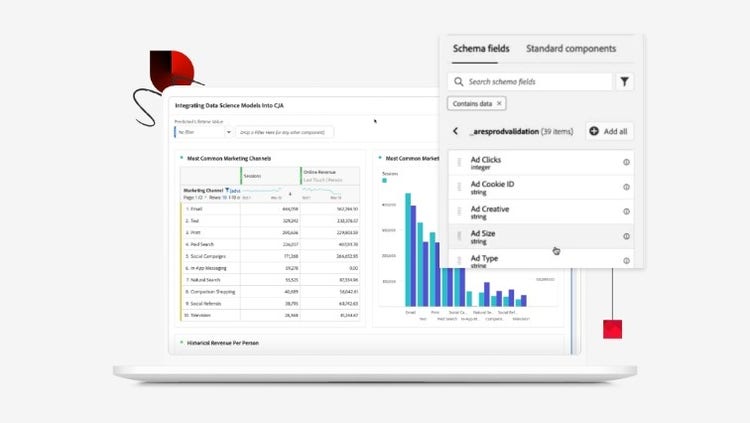Screen dimensions: 750x423
Task: Show info for Ad Size field
Action: (x=627, y=237)
